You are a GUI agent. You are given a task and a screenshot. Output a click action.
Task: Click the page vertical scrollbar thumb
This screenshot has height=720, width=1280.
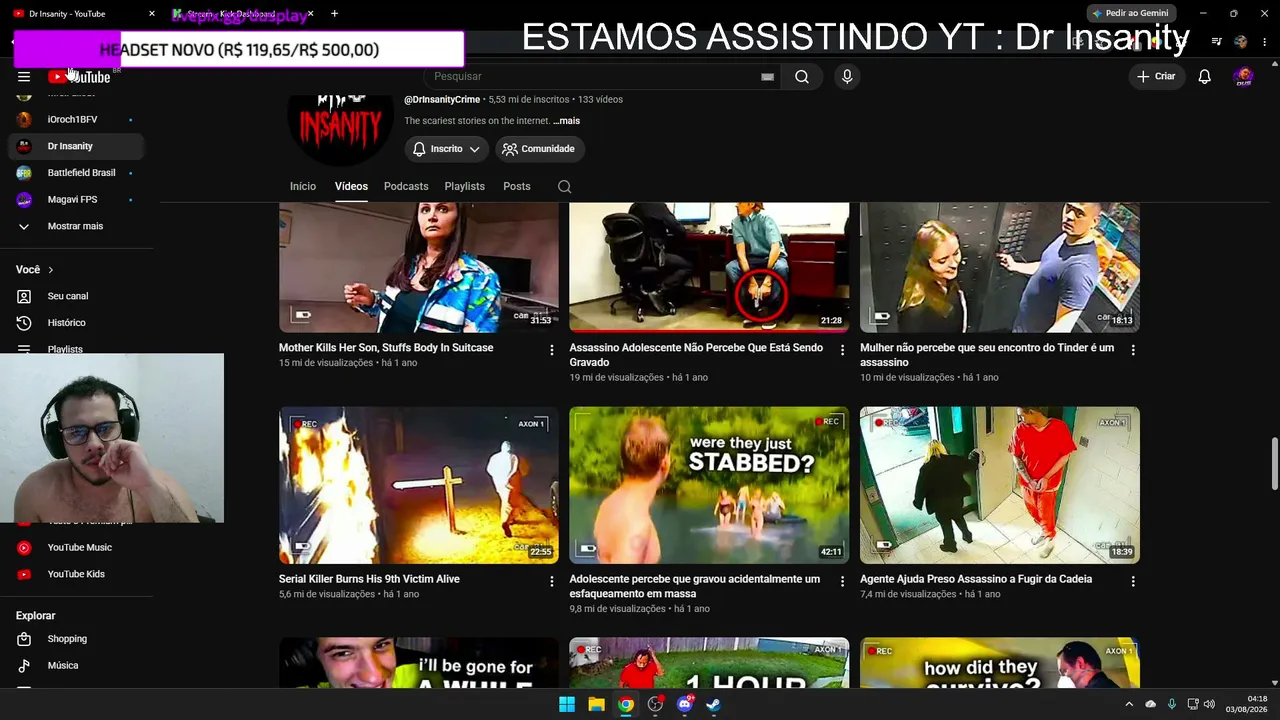click(x=1274, y=464)
